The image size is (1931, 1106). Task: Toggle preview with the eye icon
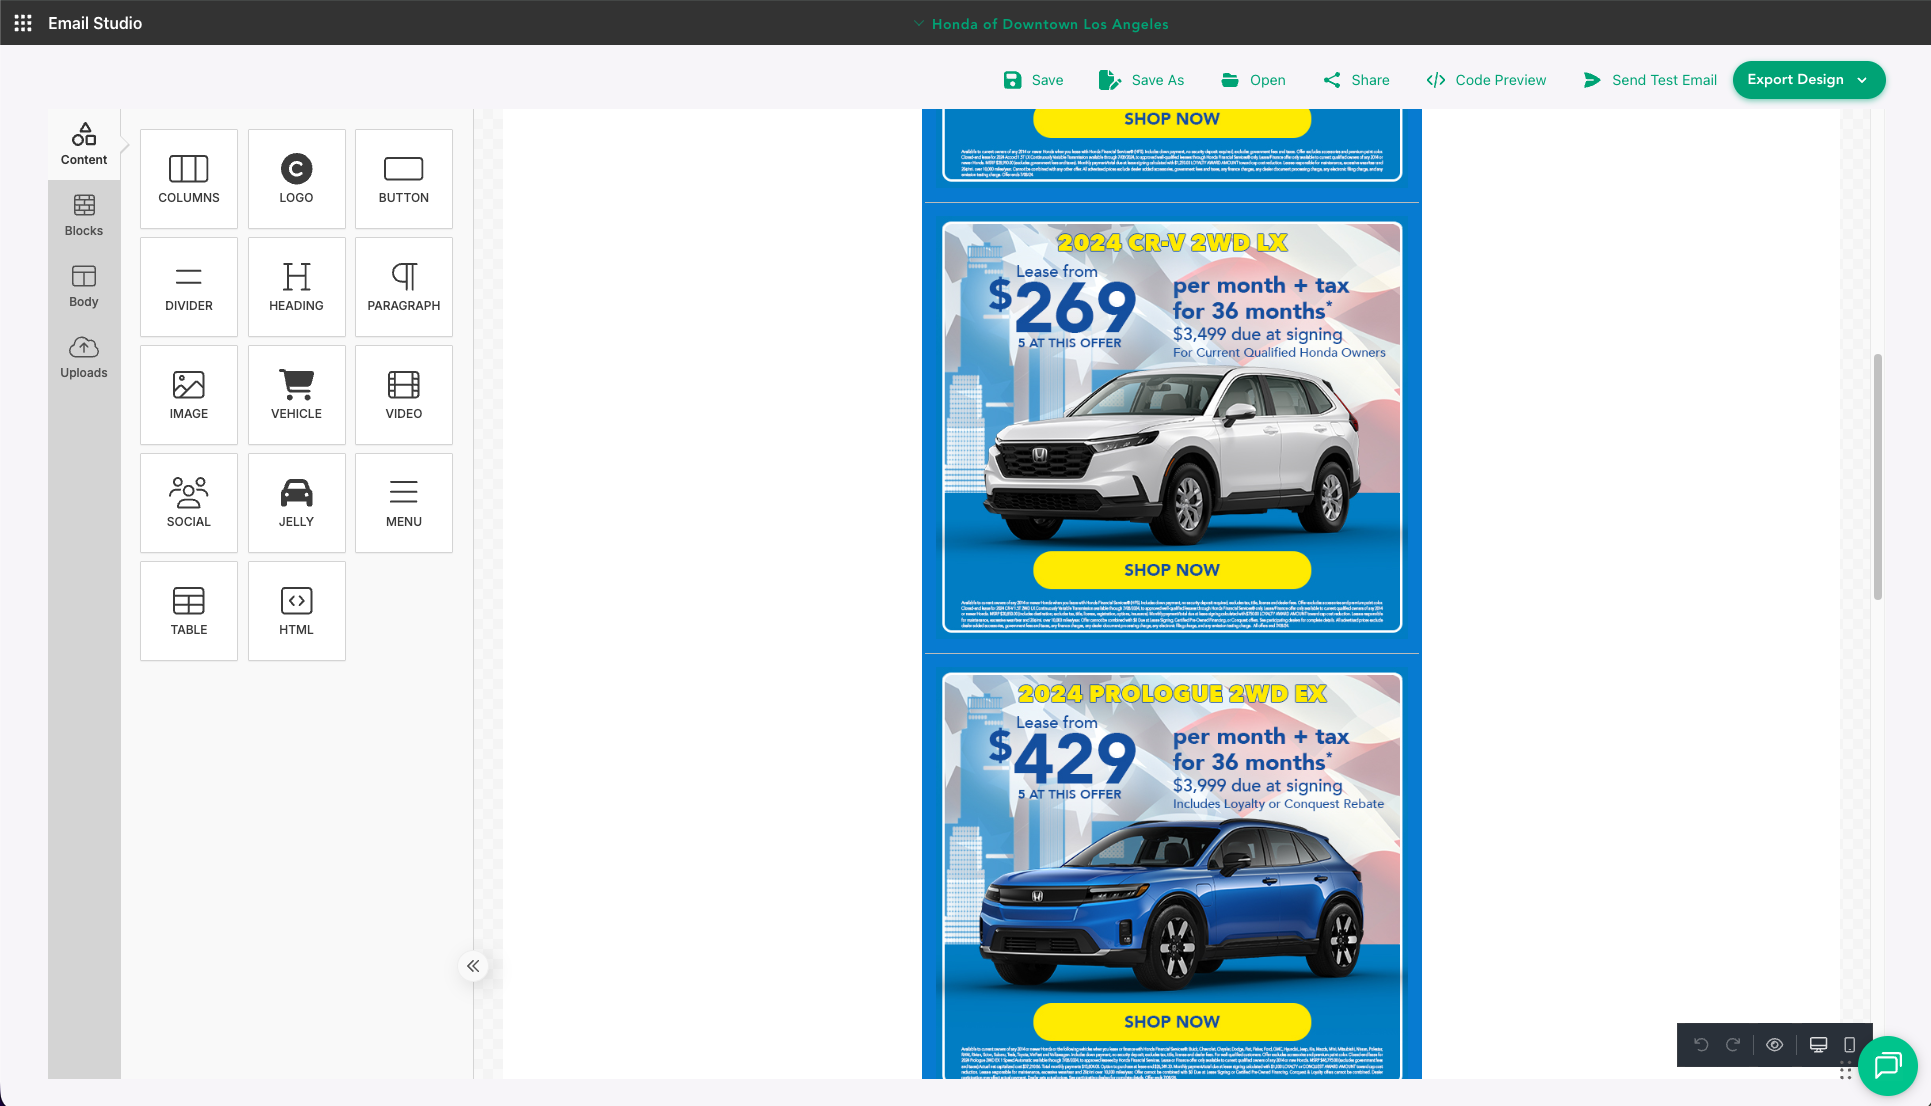pyautogui.click(x=1775, y=1045)
